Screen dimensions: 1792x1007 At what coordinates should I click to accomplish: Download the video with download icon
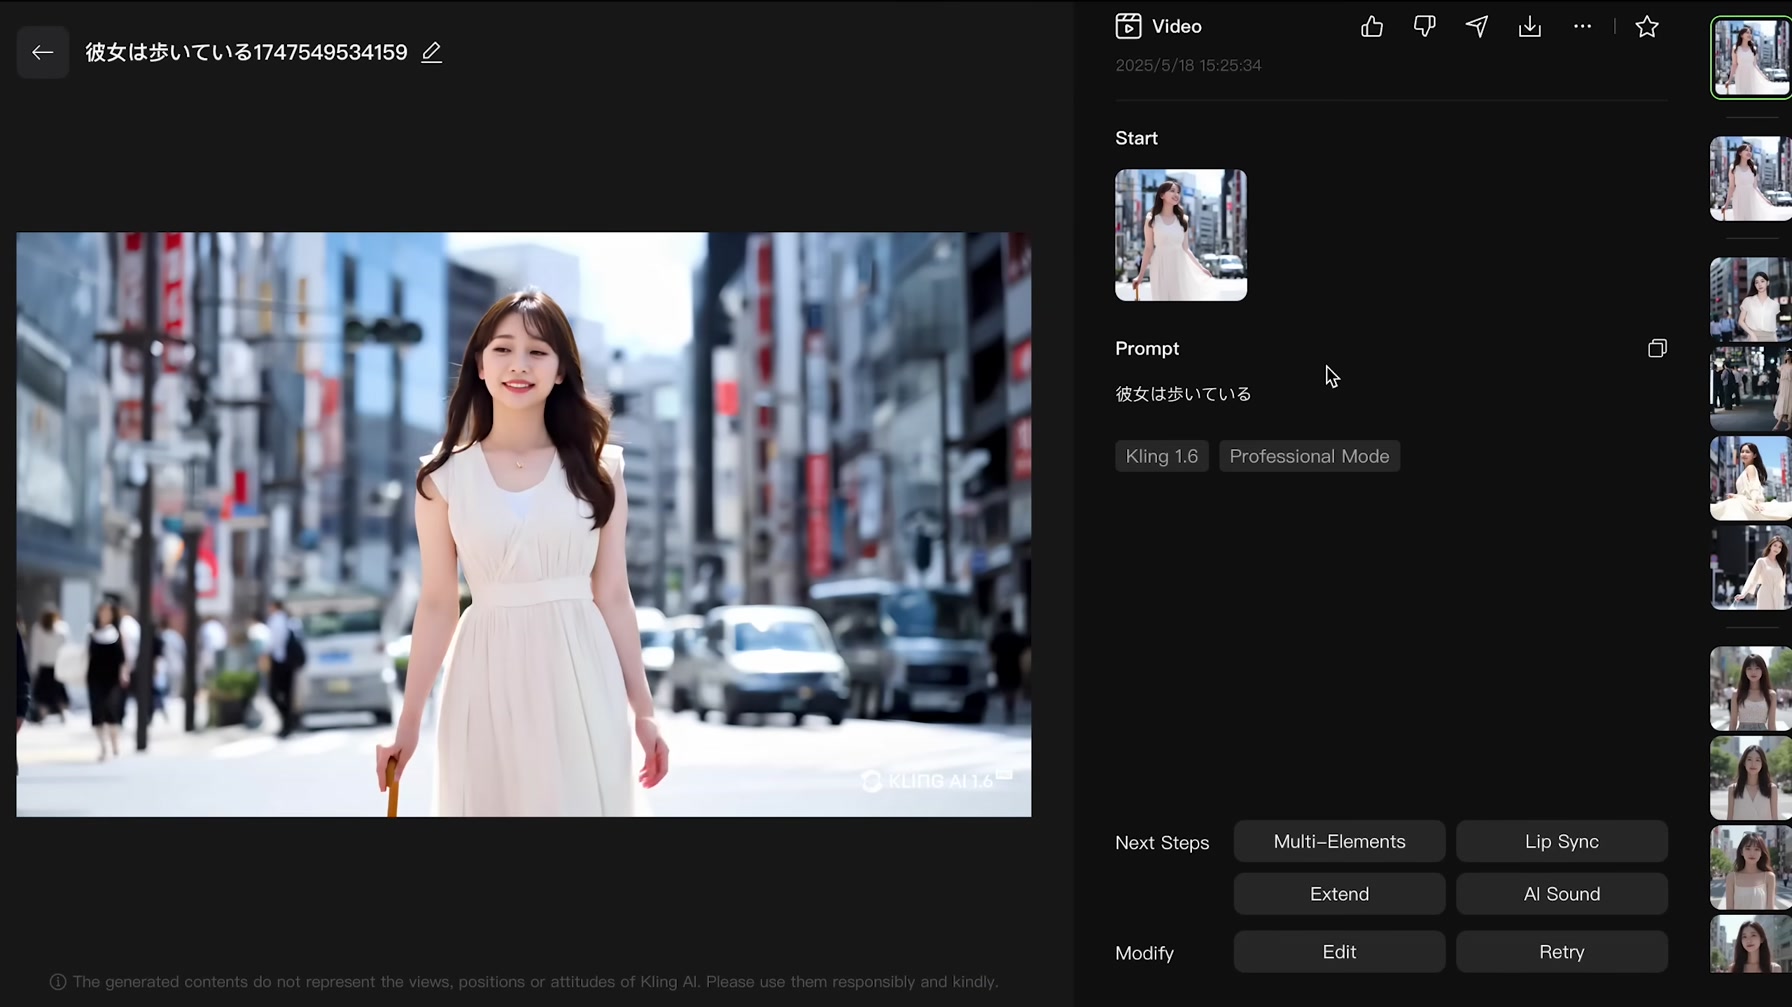pos(1530,27)
